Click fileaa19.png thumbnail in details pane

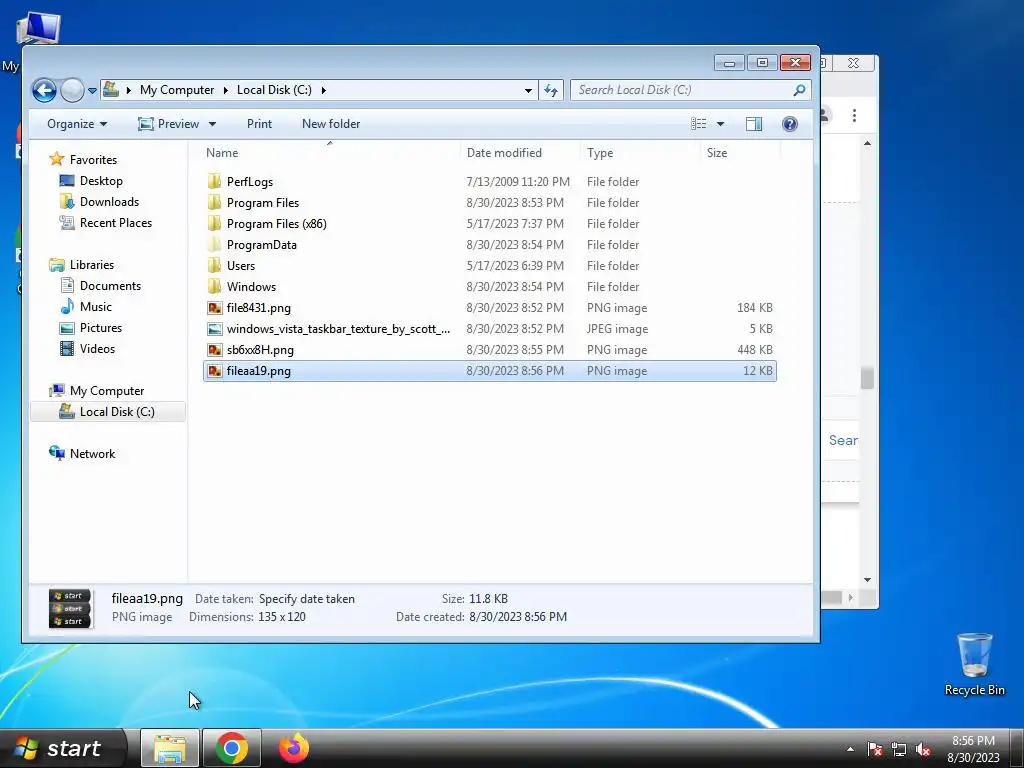coord(71,608)
